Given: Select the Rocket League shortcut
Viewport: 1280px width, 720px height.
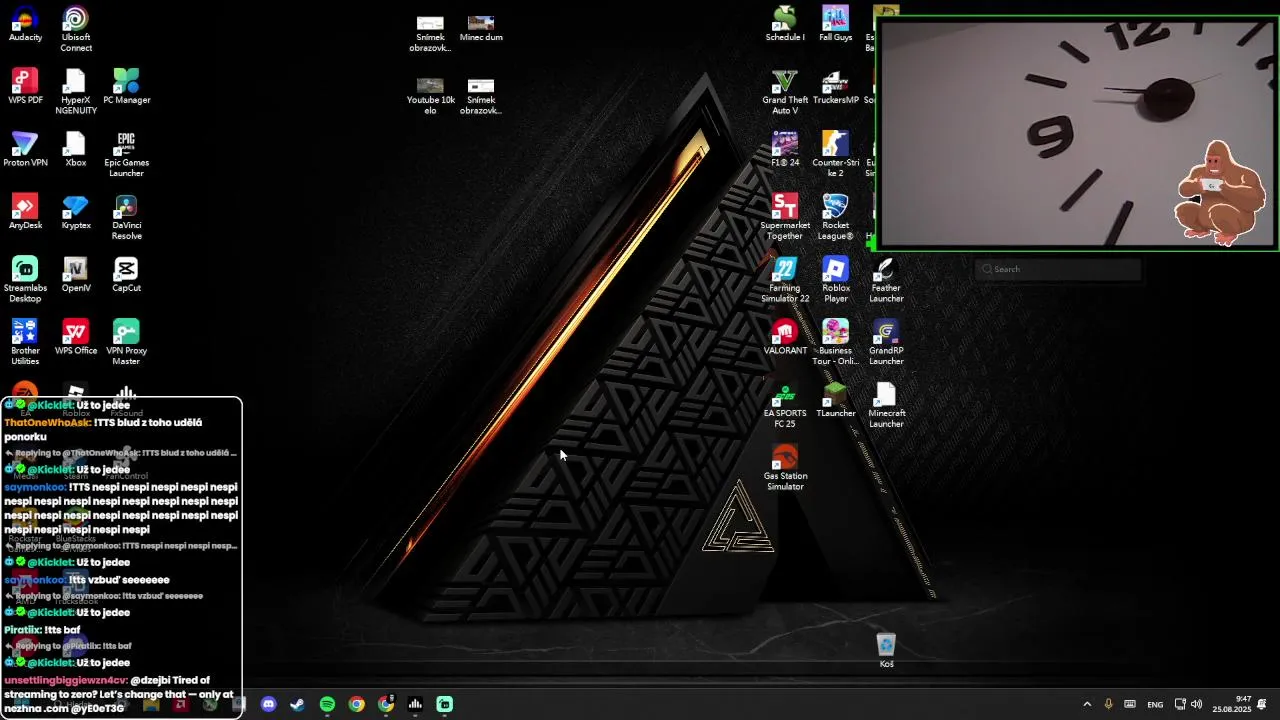Looking at the screenshot, I should point(835,218).
